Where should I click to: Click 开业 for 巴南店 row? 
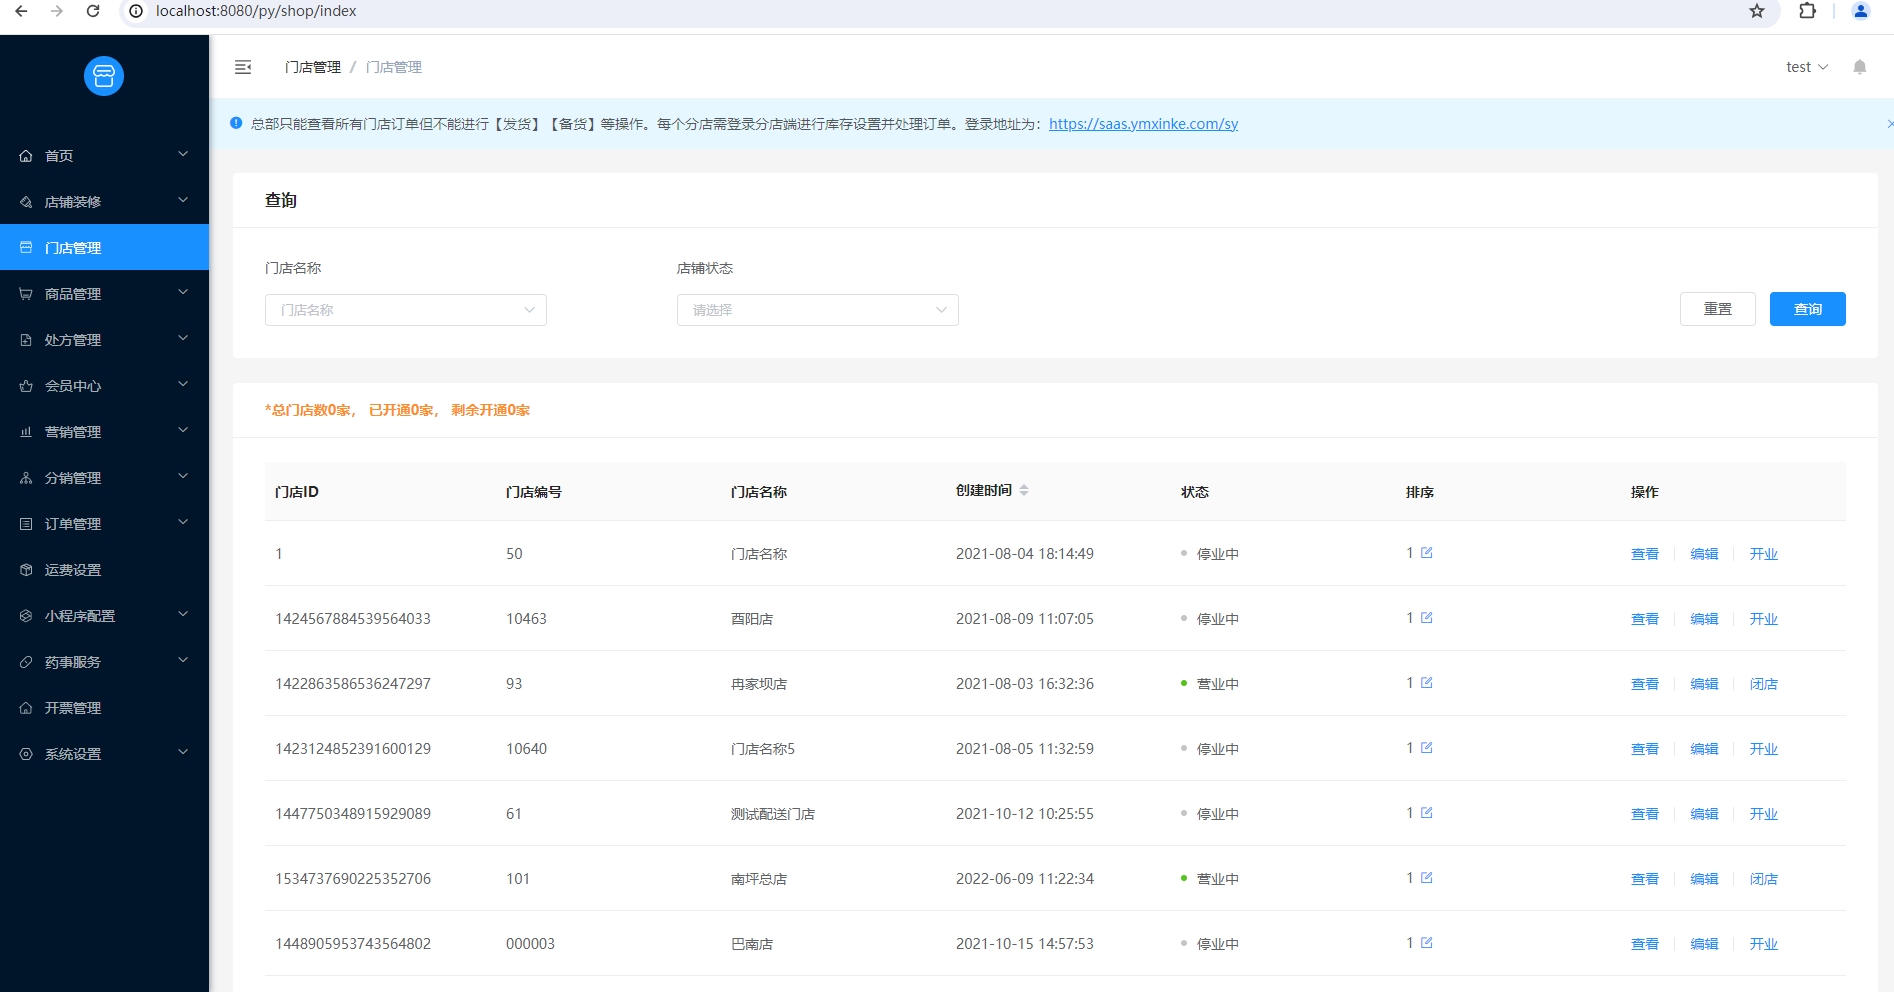1764,944
